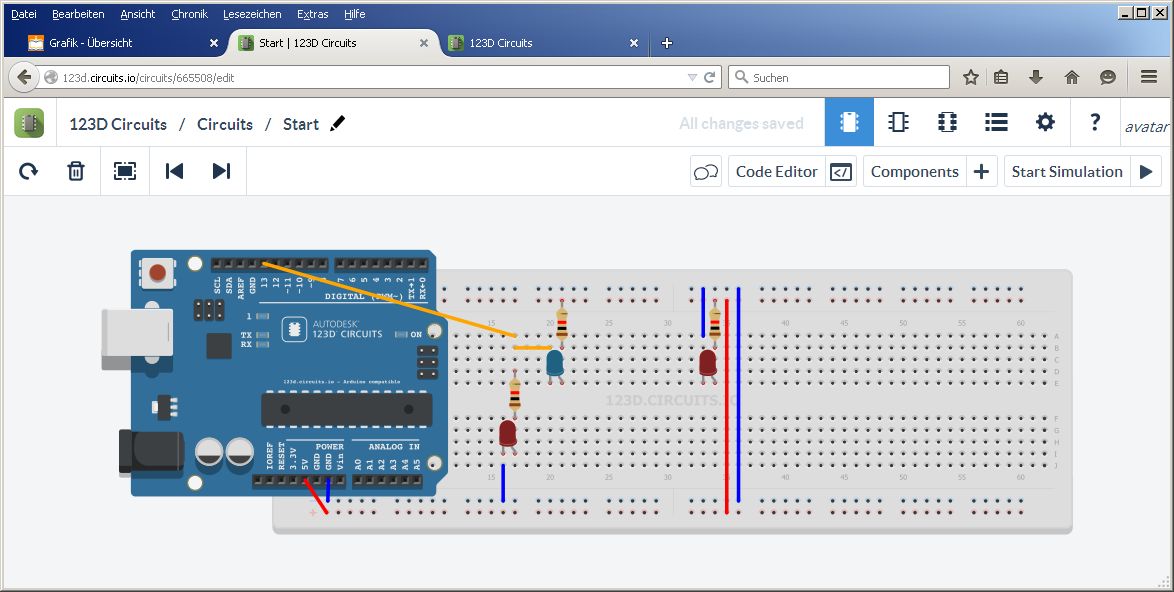Go back to the previous page
Screen dimensions: 1174x592
coord(24,77)
